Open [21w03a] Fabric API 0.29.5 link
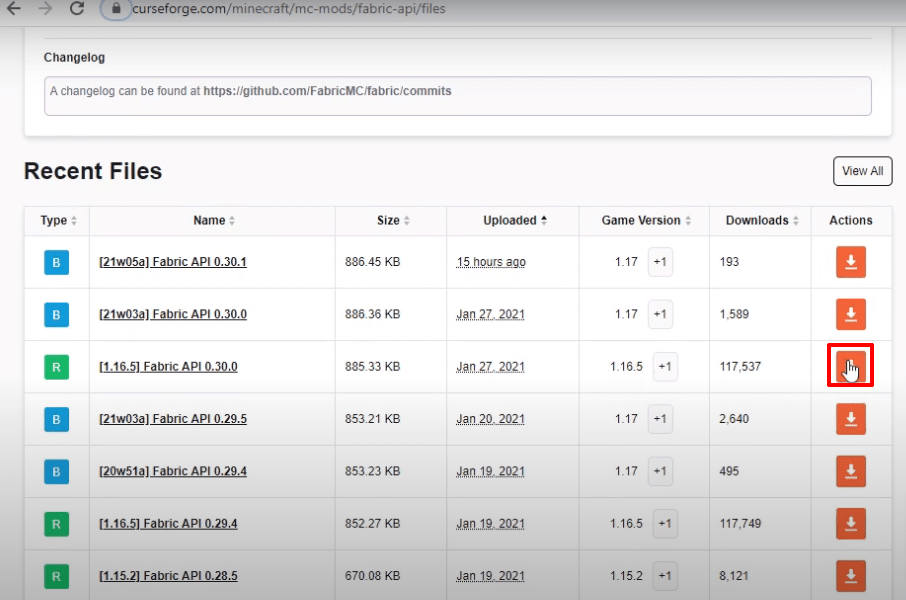The image size is (906, 600). (173, 419)
